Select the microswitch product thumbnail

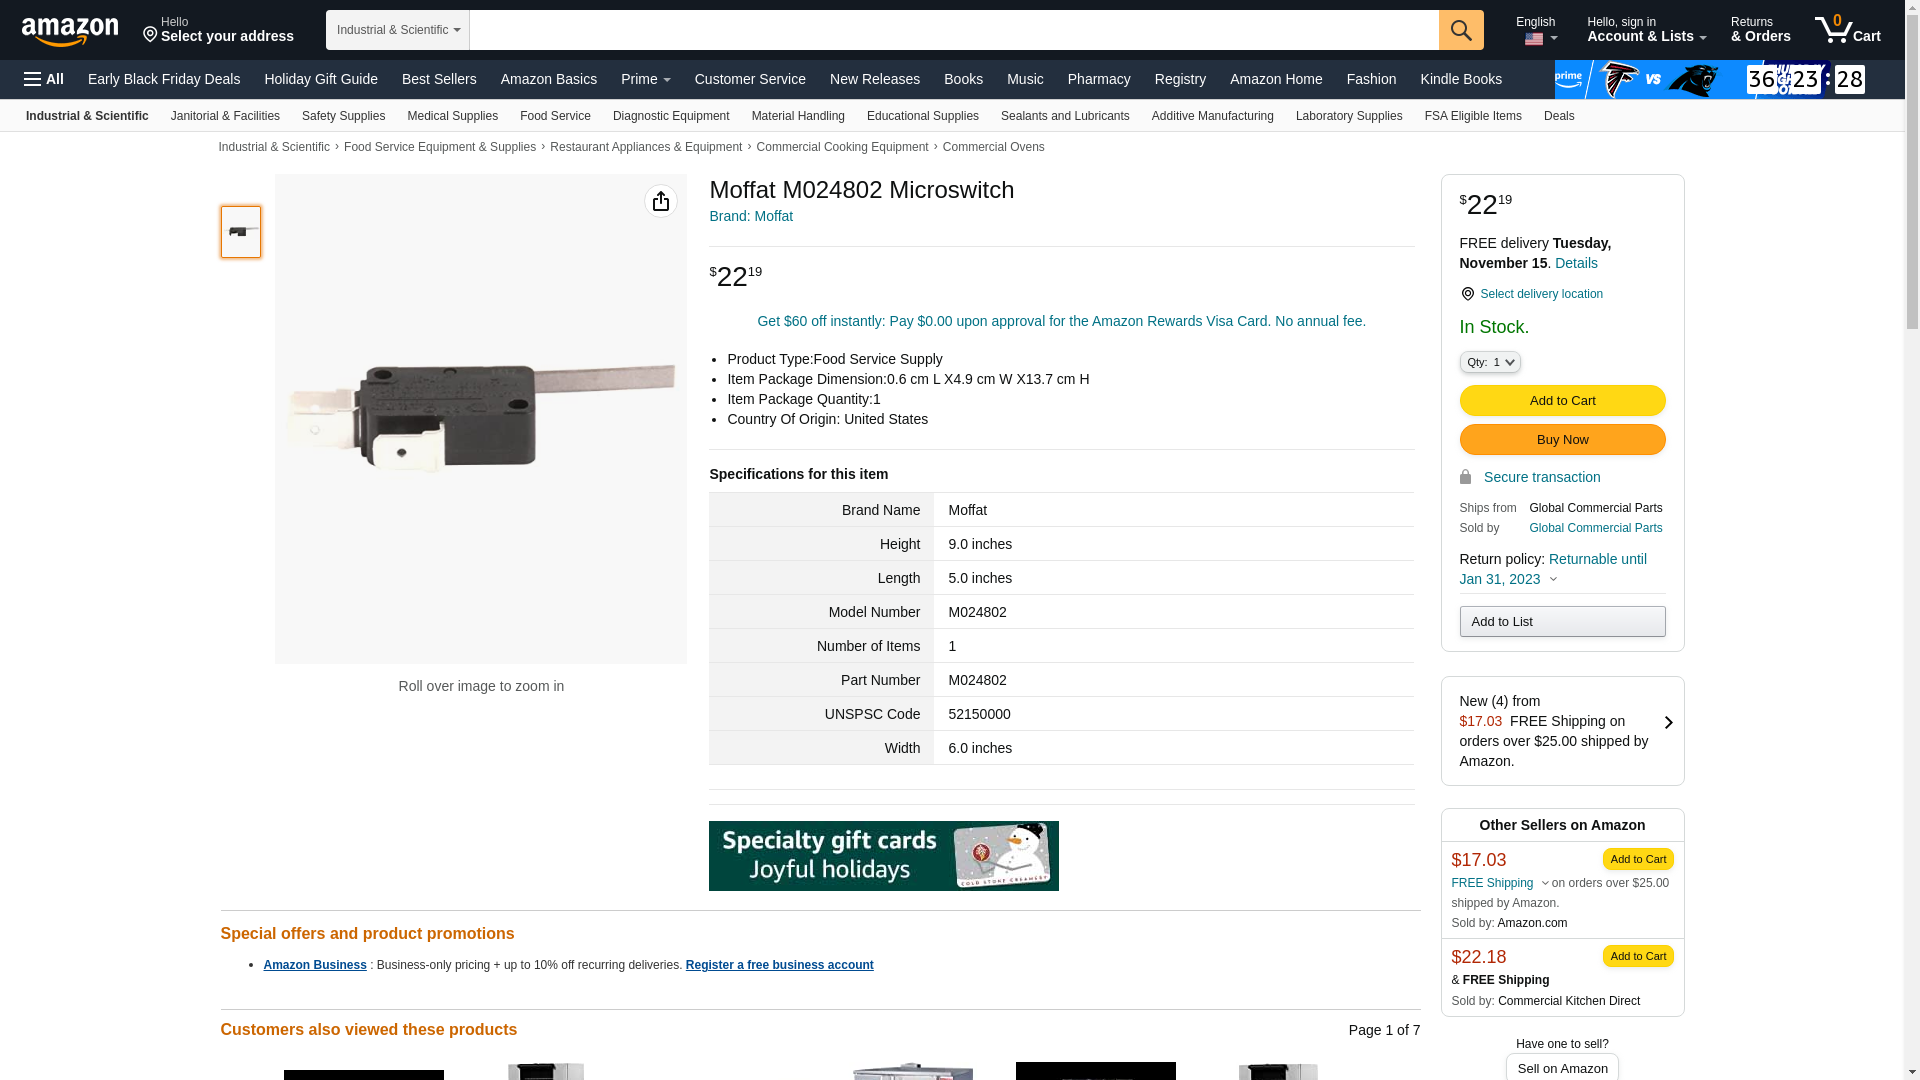[241, 232]
